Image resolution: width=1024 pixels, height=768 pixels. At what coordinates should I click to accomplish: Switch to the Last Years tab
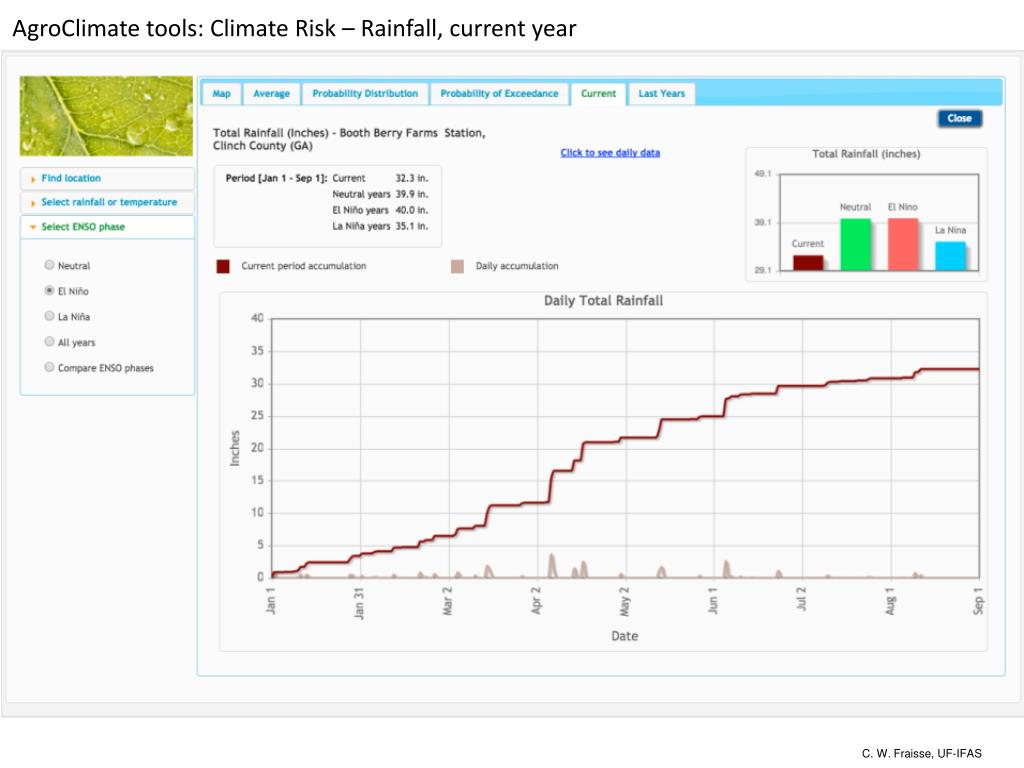point(662,93)
